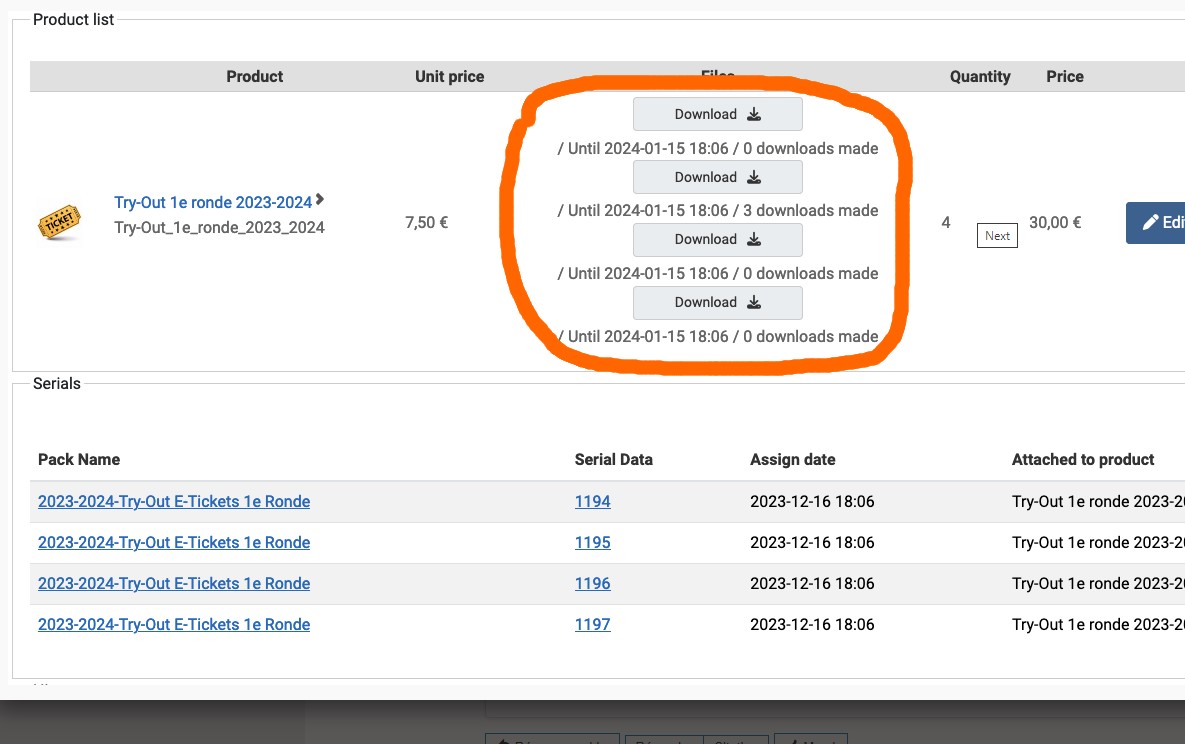Open pack name link in serial 1194 row
The height and width of the screenshot is (744, 1185).
pyautogui.click(x=174, y=502)
